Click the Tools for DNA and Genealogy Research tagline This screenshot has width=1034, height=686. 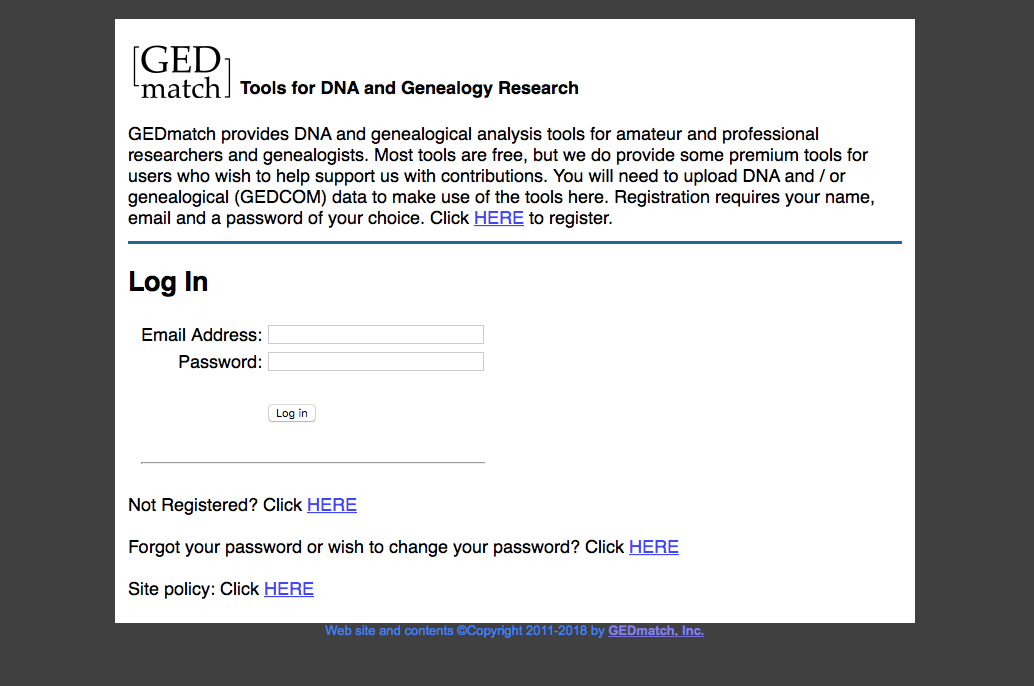[x=409, y=88]
